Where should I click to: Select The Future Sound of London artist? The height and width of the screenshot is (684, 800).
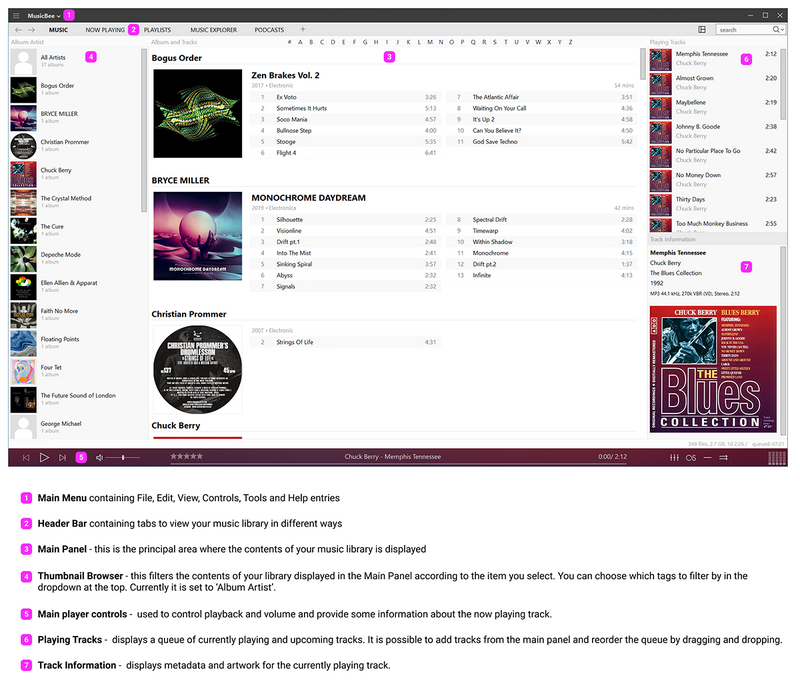point(76,399)
